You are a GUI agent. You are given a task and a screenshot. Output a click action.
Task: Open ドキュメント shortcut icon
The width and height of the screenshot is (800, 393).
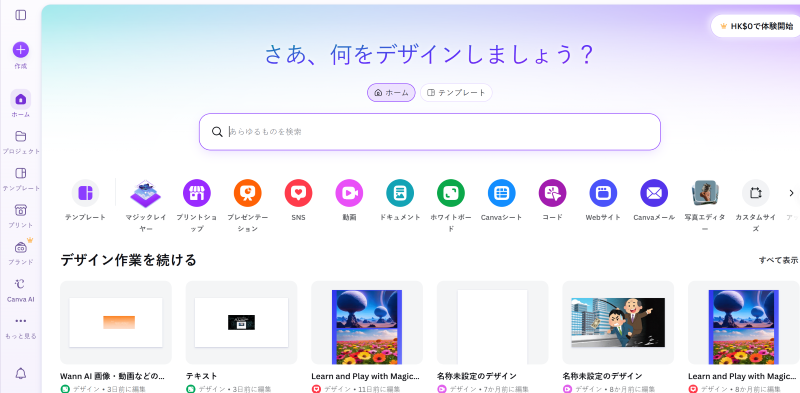pos(400,193)
